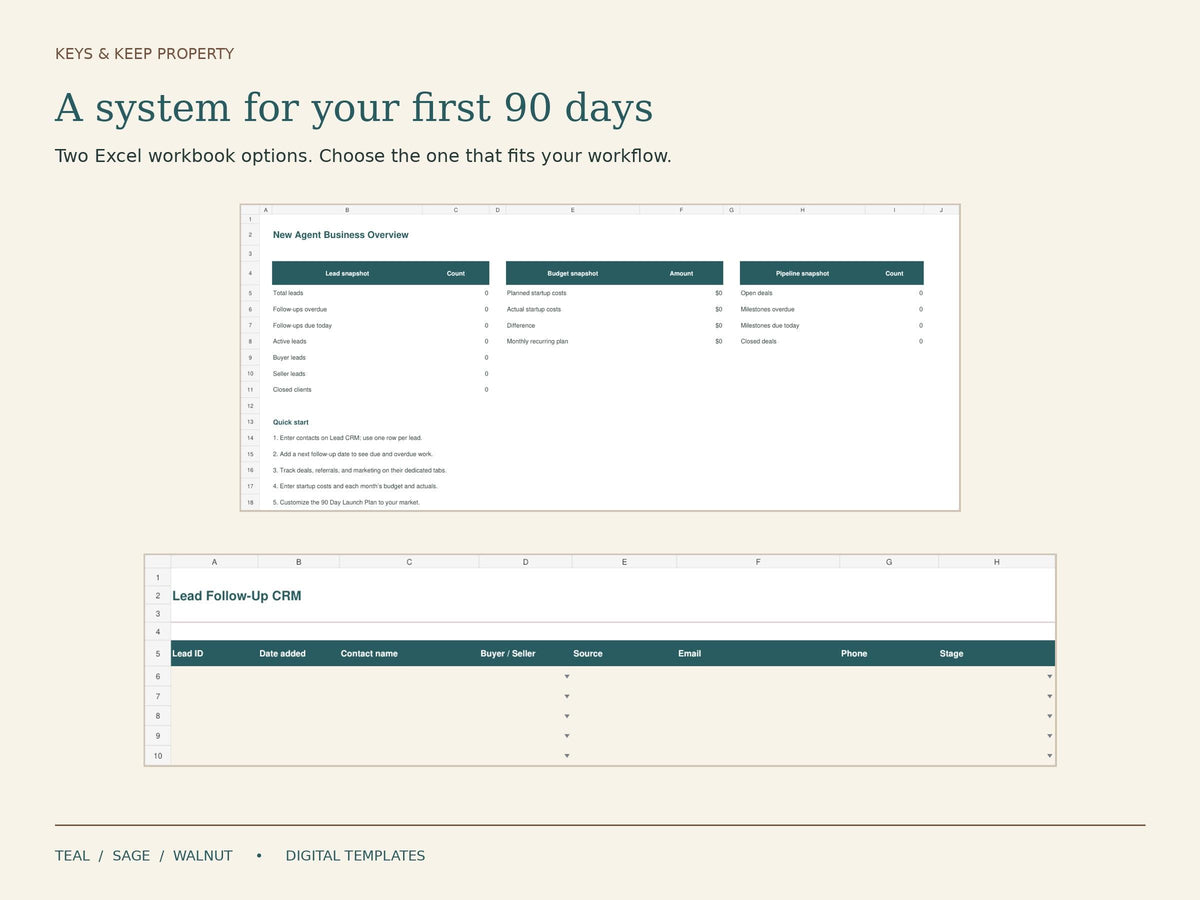Click the 'Add a next follow-up date' instruction
1200x900 pixels.
[353, 454]
